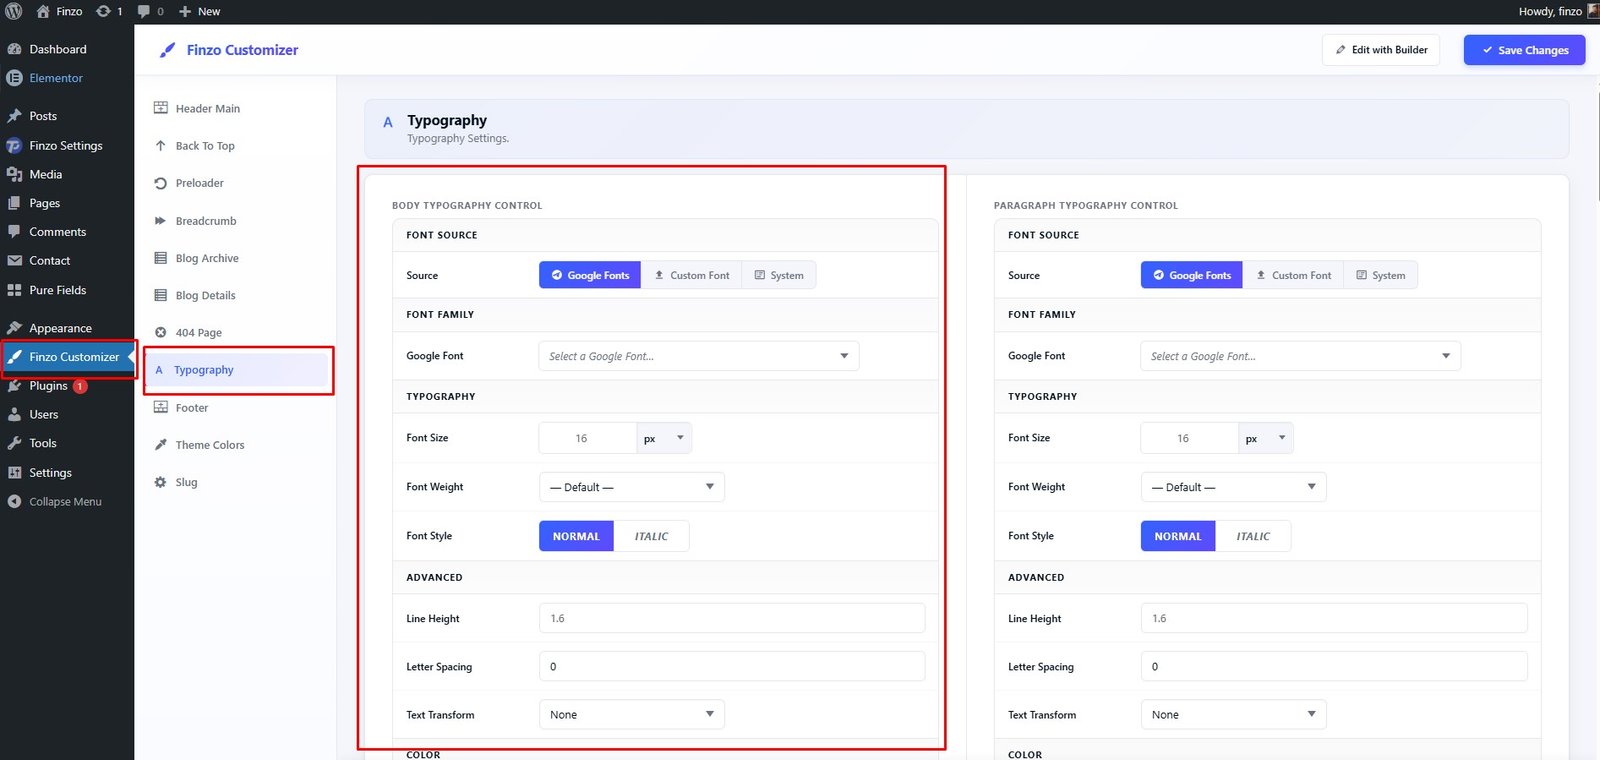This screenshot has height=760, width=1600.
Task: Set paragraph font style to Italic
Action: click(x=1253, y=536)
